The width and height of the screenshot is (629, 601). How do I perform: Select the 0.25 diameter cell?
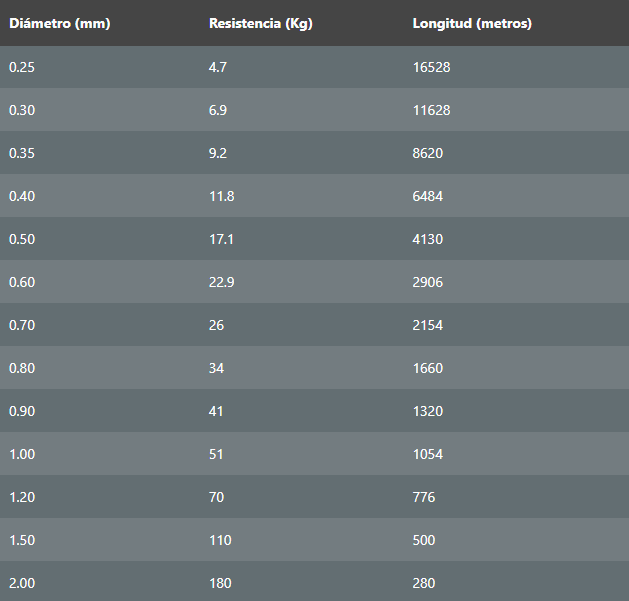tap(21, 67)
